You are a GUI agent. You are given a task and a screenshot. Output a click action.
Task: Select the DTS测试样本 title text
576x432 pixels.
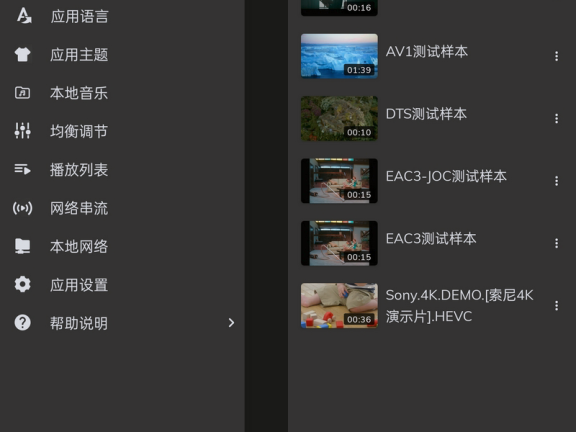[426, 114]
